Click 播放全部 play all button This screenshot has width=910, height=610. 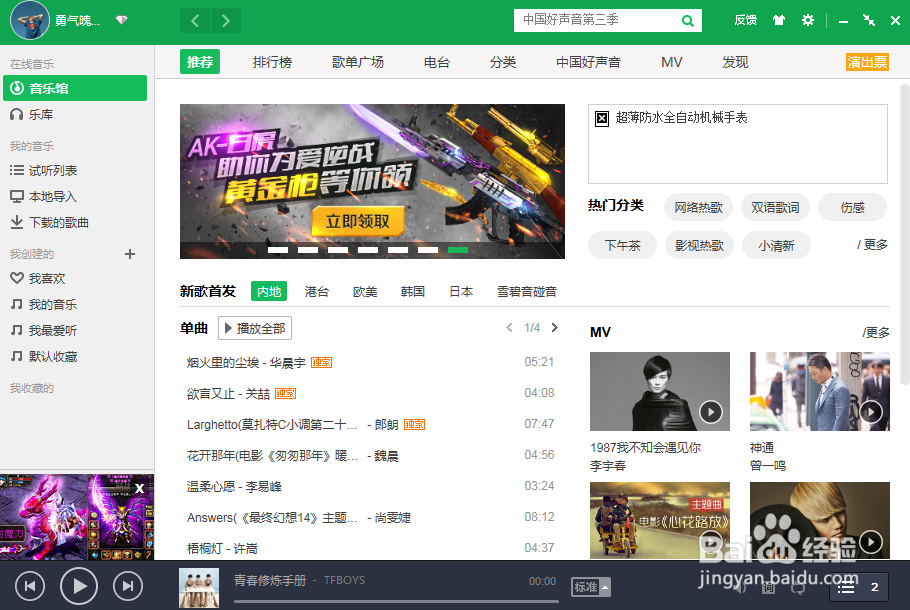pyautogui.click(x=255, y=328)
